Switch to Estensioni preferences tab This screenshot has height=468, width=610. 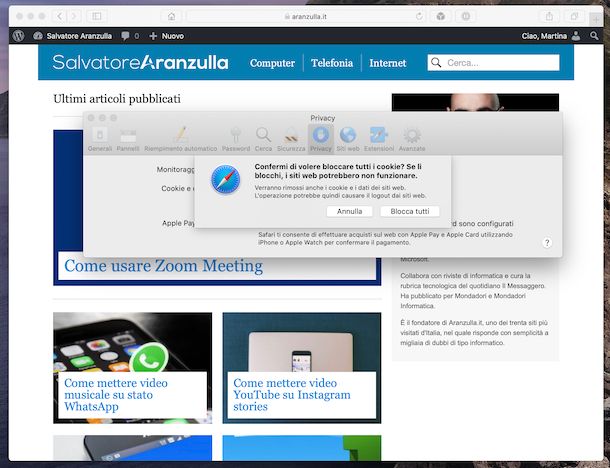pos(379,139)
